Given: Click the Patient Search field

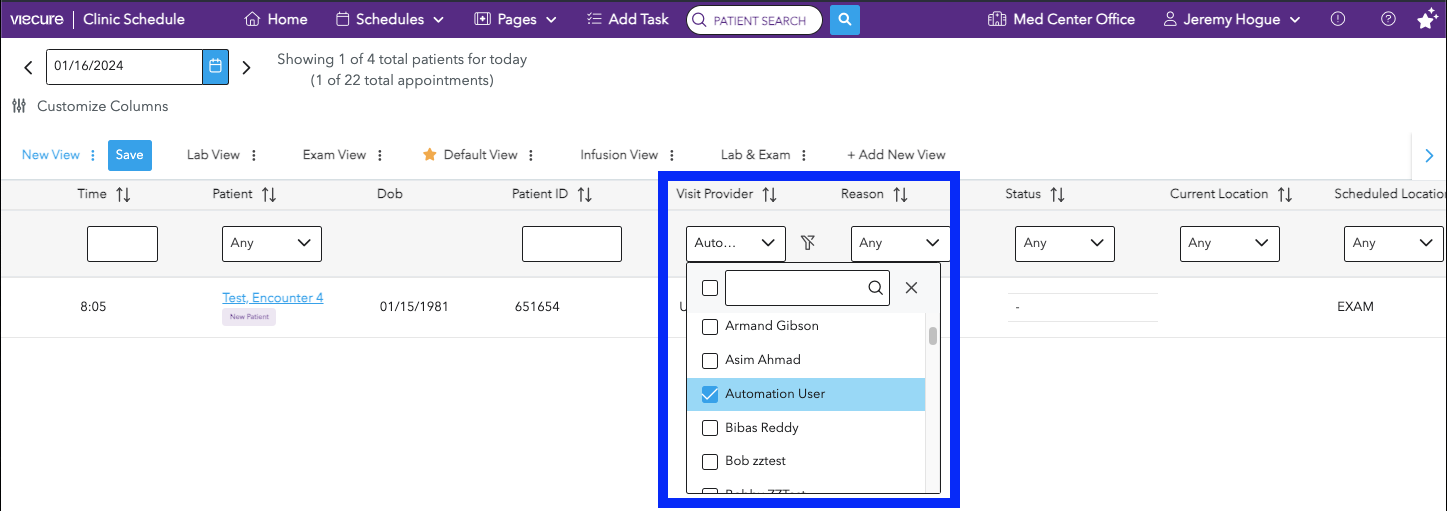Looking at the screenshot, I should [754, 20].
